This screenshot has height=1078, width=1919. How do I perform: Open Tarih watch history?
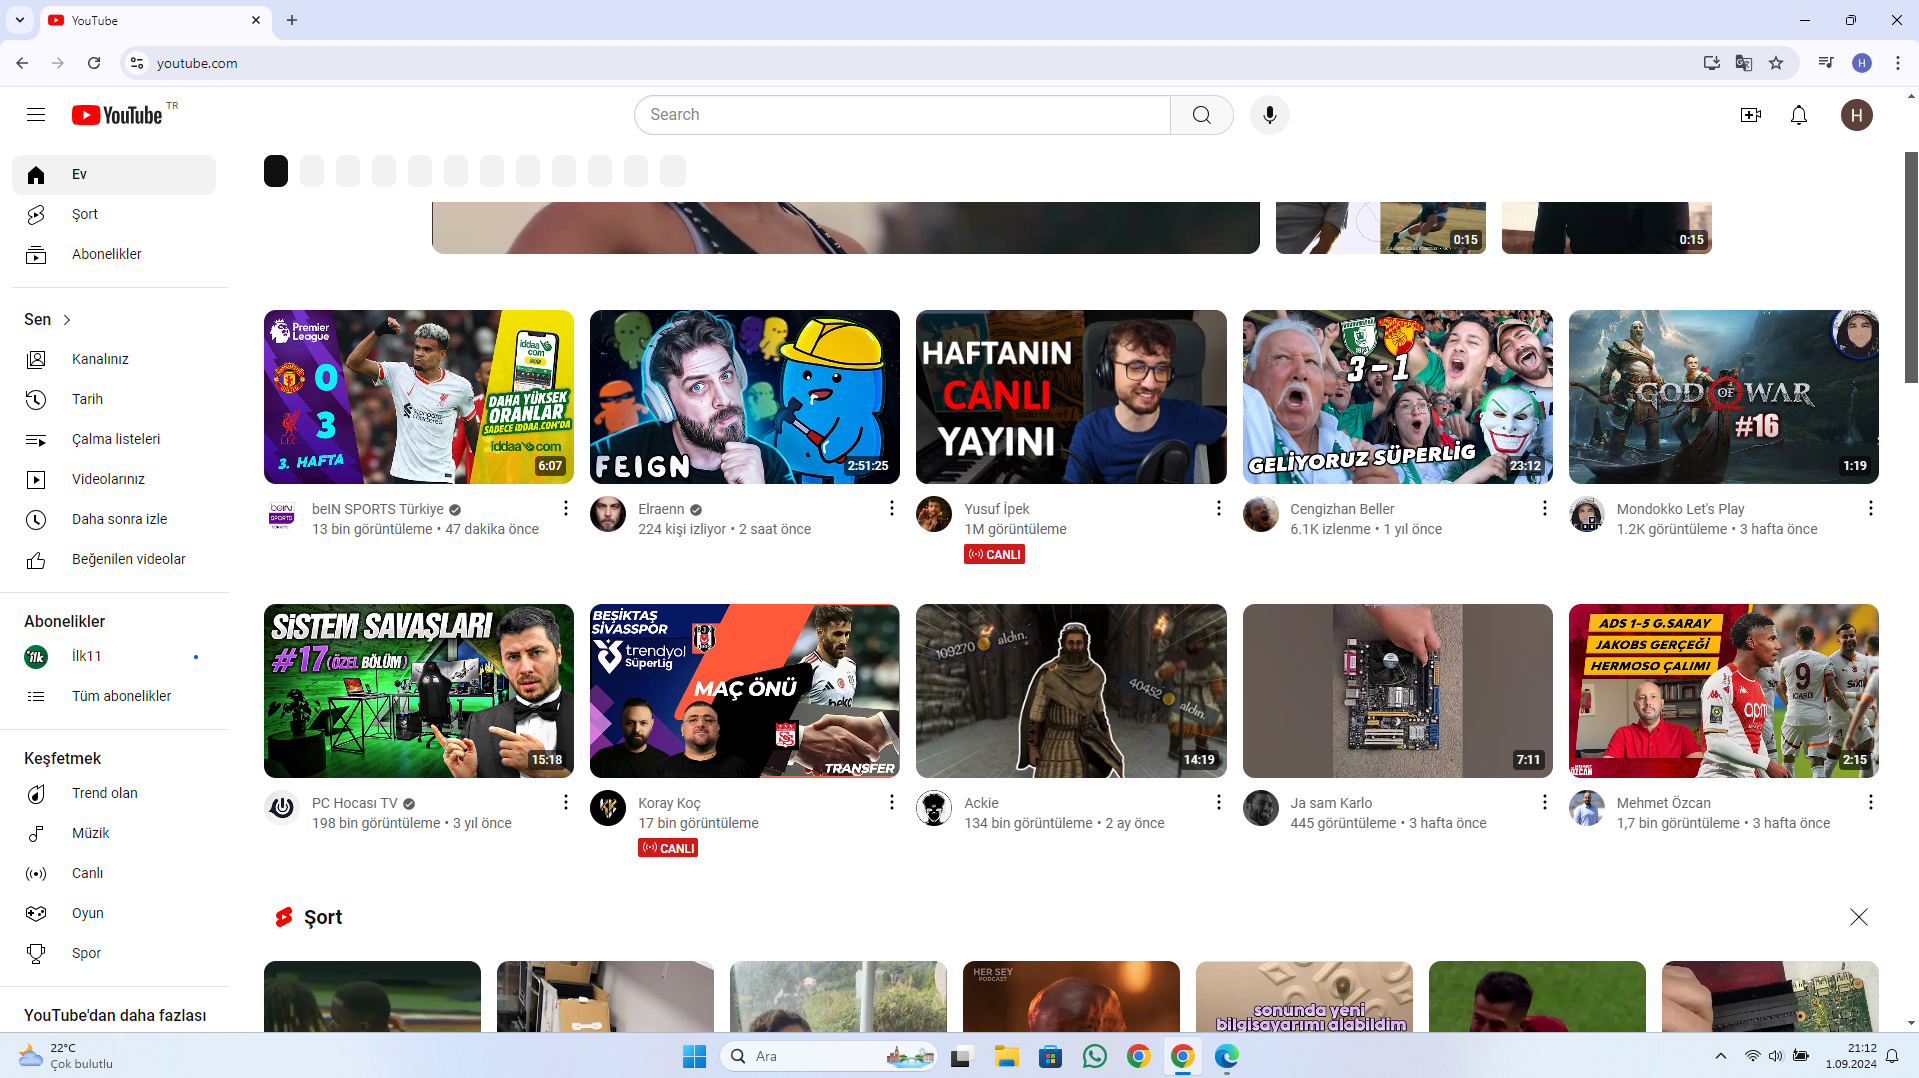(114, 399)
